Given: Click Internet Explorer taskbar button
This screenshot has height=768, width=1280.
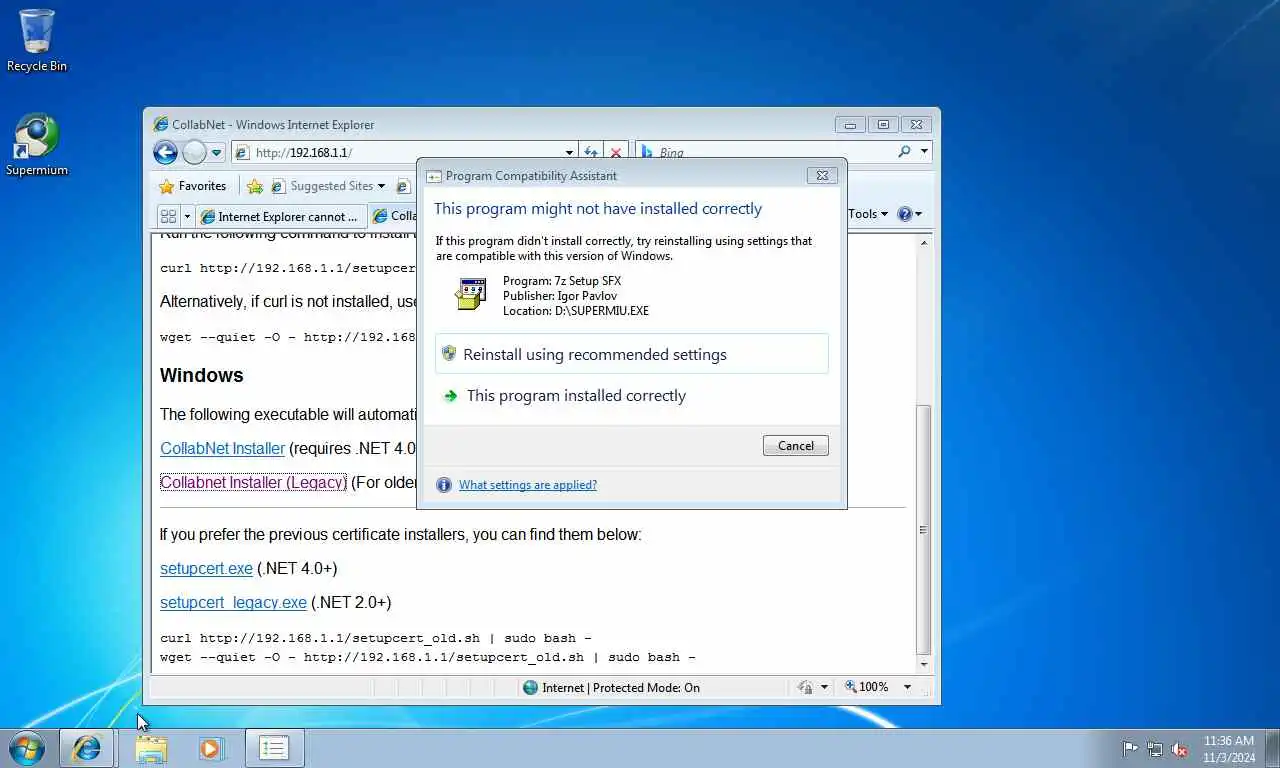Looking at the screenshot, I should pos(87,748).
